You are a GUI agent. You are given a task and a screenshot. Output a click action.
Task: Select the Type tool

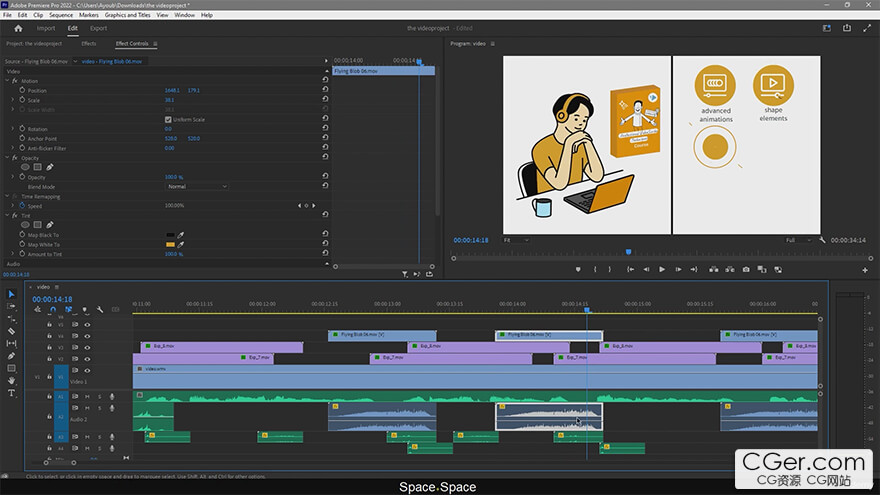11,393
